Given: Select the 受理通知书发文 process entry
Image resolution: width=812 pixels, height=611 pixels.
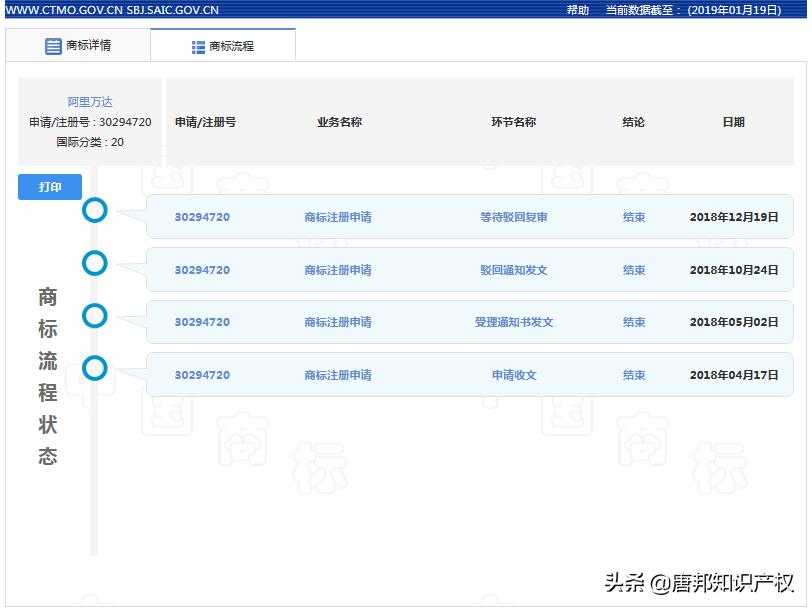Looking at the screenshot, I should click(x=513, y=322).
